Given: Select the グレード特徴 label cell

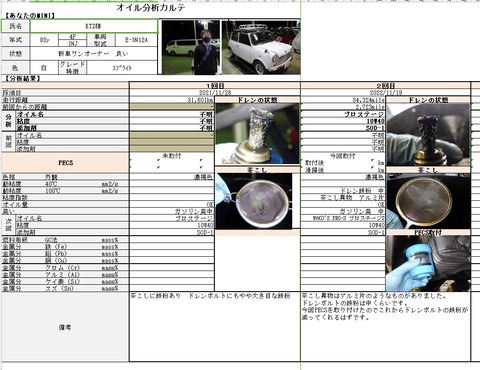Looking at the screenshot, I should (x=72, y=68).
